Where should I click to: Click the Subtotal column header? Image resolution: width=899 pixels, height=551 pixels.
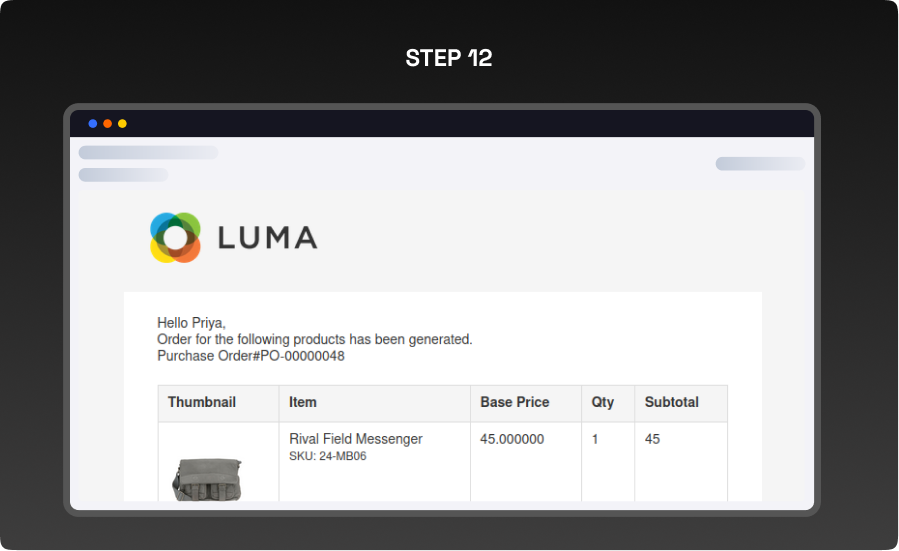[x=672, y=402]
